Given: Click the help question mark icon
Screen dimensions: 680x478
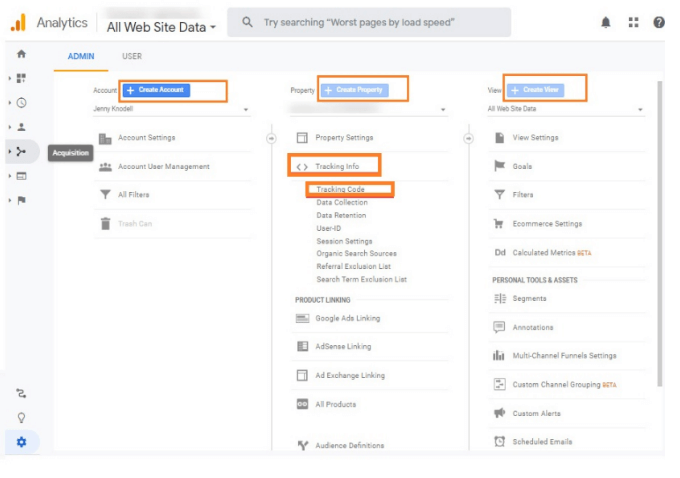Looking at the screenshot, I should pos(659,23).
